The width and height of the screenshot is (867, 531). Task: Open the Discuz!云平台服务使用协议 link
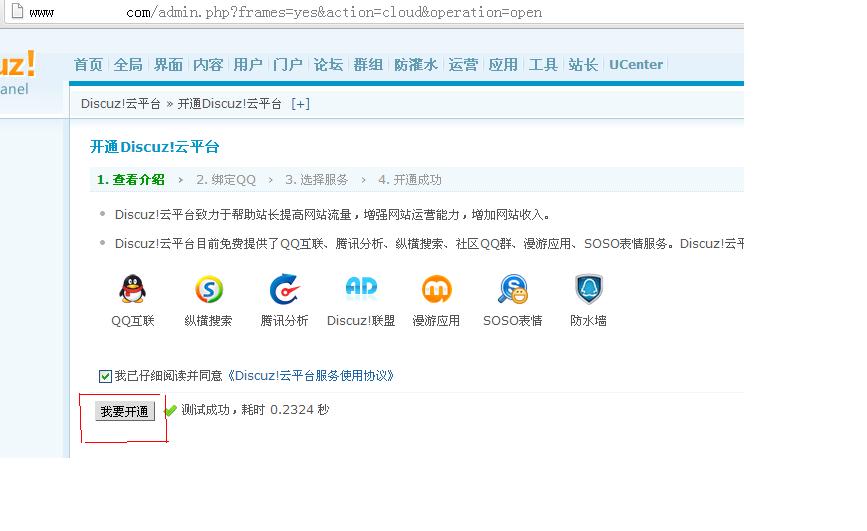[311, 376]
